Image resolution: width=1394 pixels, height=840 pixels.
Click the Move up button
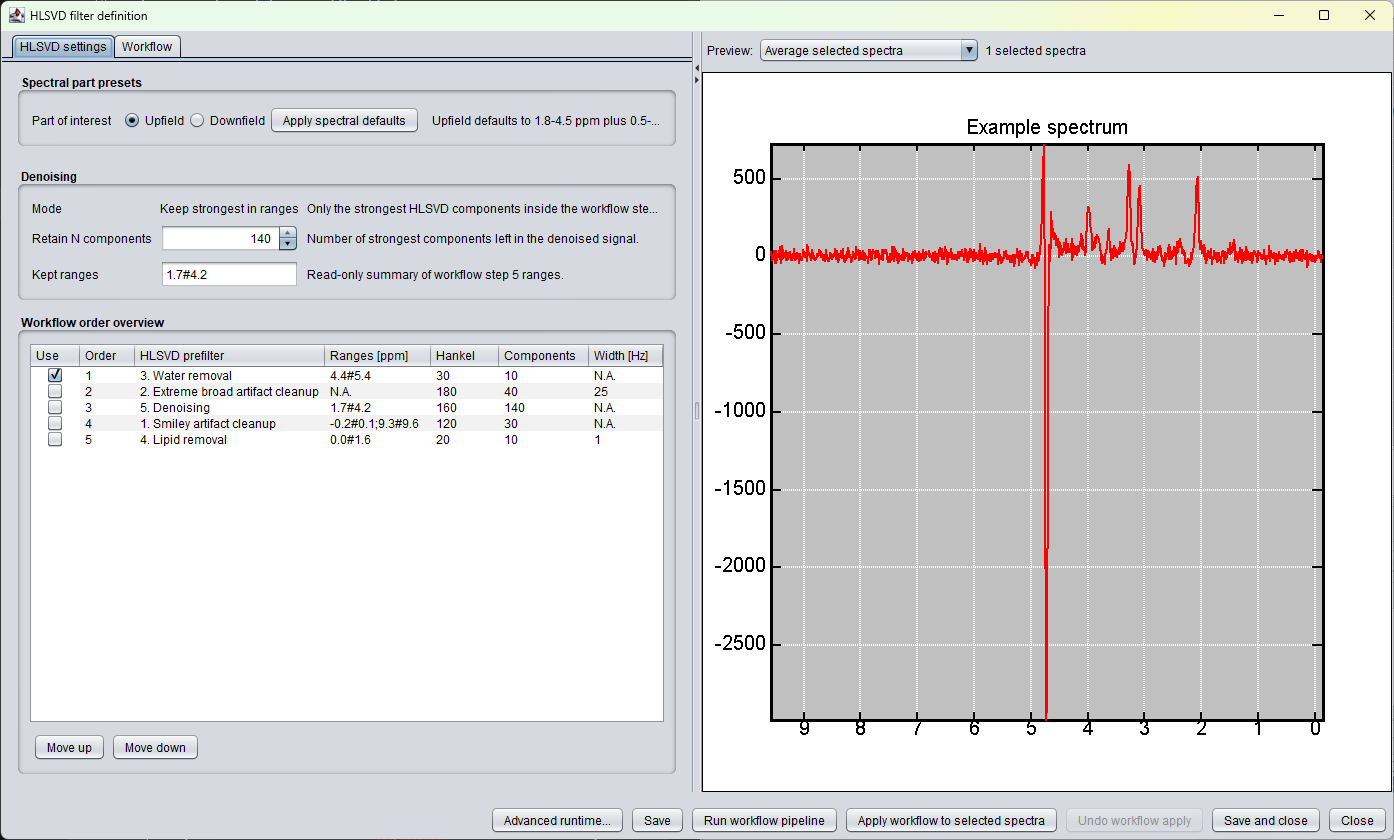[x=69, y=747]
